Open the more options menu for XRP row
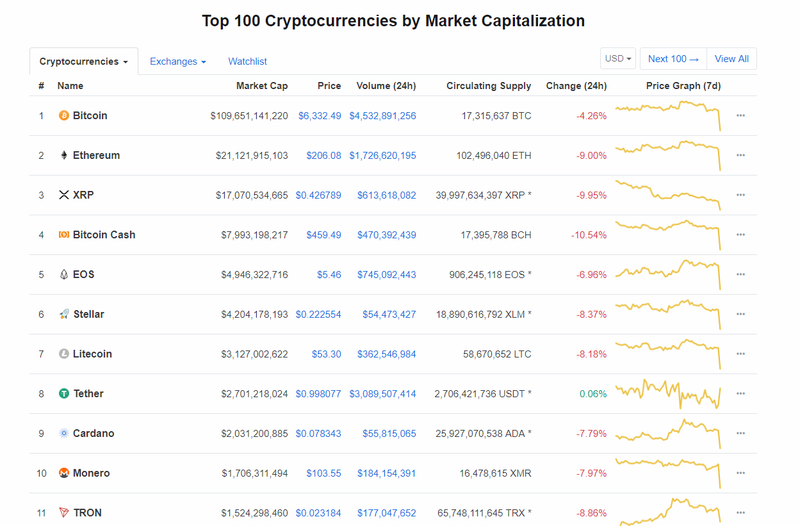The width and height of the screenshot is (800, 526). pos(740,195)
